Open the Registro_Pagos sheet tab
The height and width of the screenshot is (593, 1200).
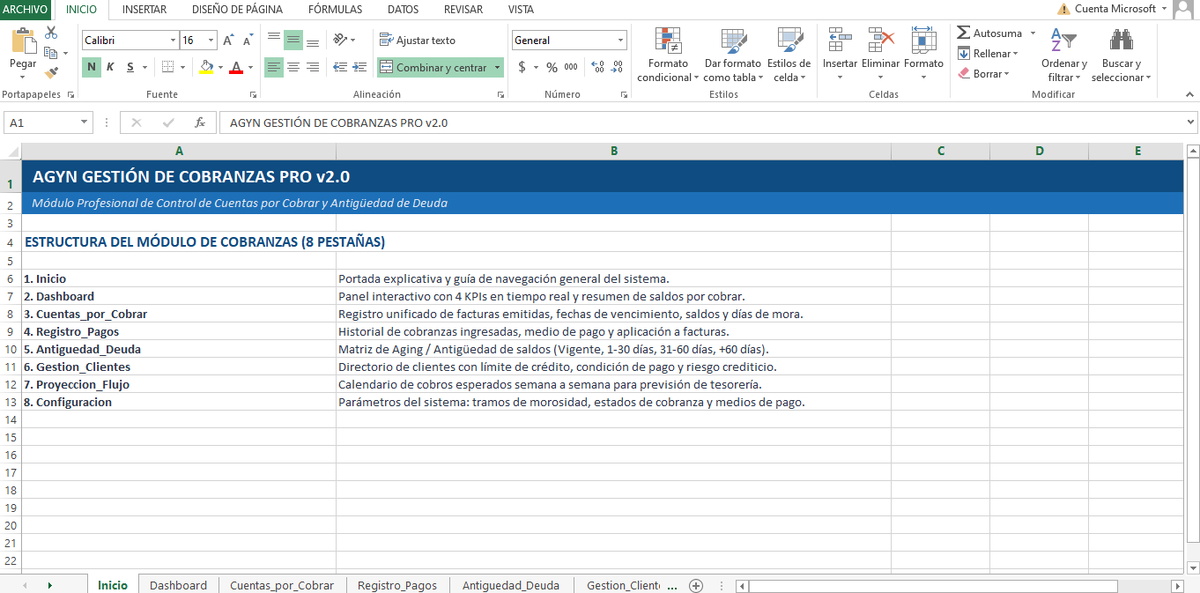pos(397,585)
